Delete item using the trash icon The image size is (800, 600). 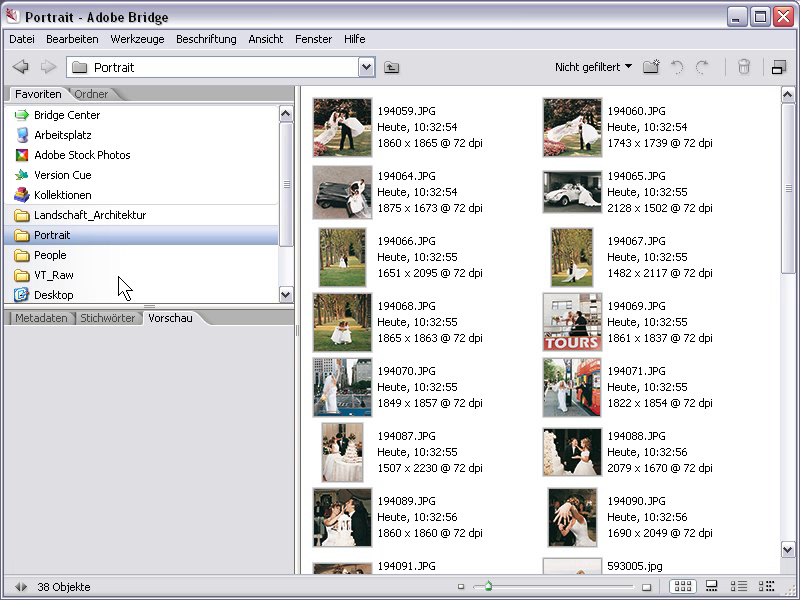[744, 67]
